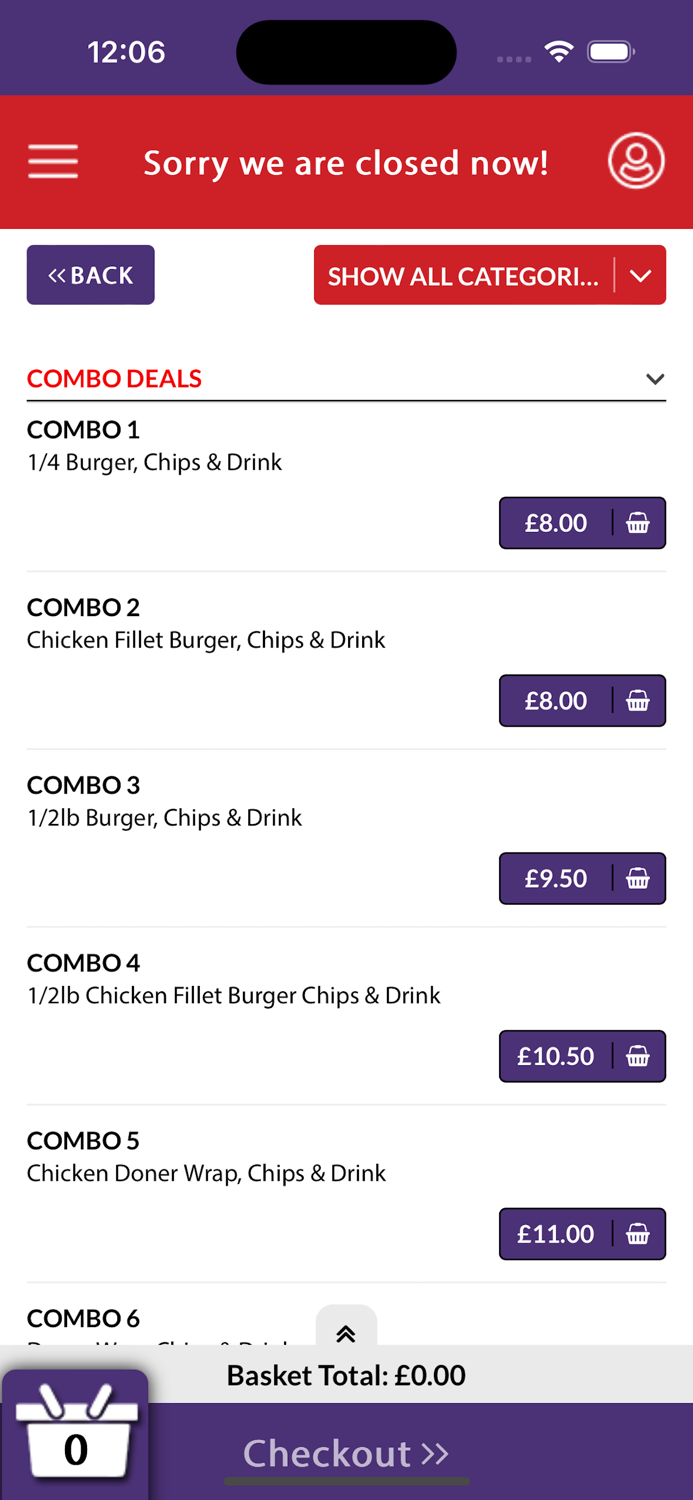This screenshot has height=1500, width=693.
Task: Tap the £8.00 price for COMBO 1
Action: (555, 522)
